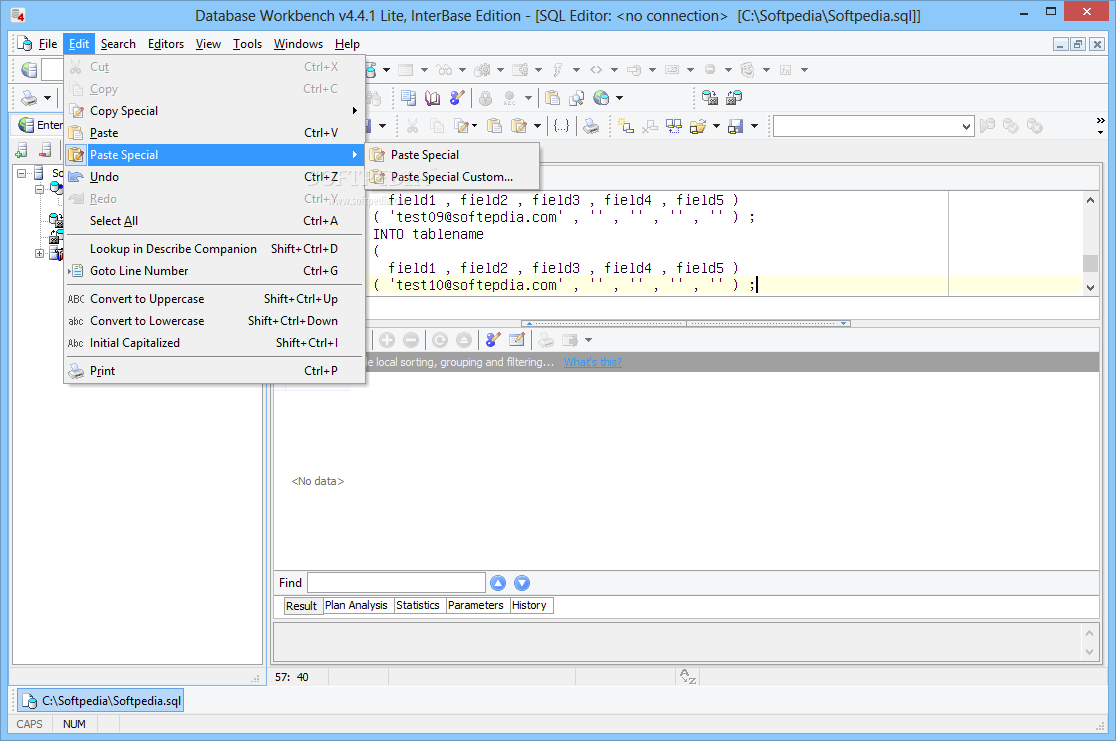Open the Windows menu
The height and width of the screenshot is (741, 1116).
click(298, 44)
